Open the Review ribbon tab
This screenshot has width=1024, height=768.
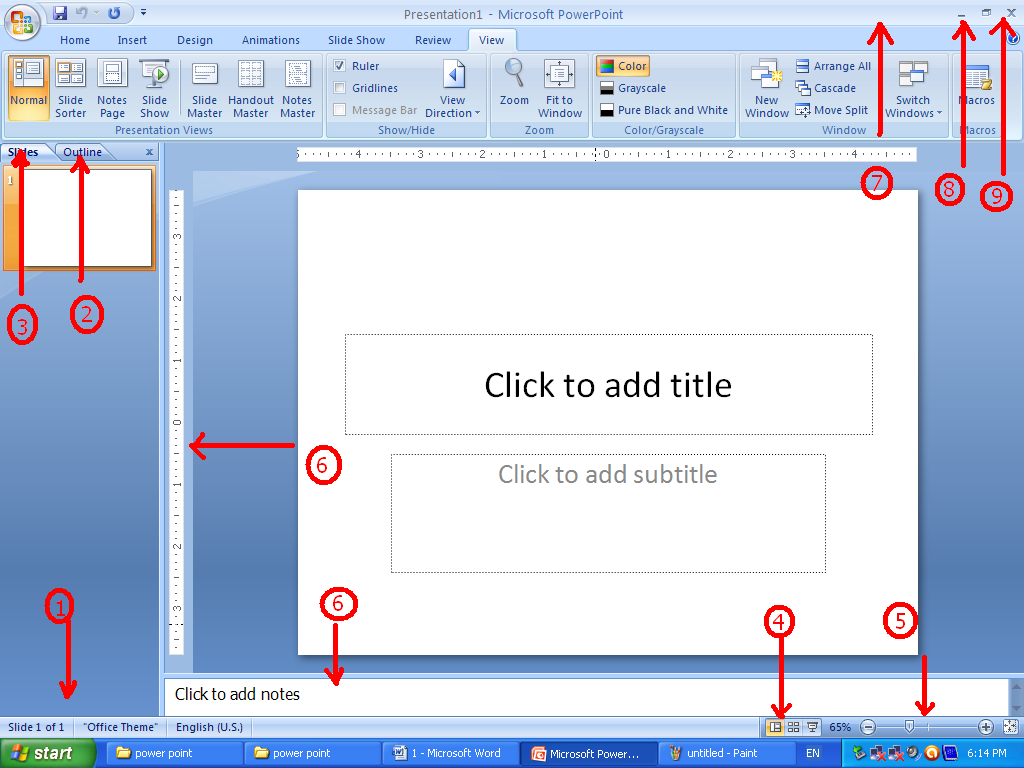click(x=433, y=40)
